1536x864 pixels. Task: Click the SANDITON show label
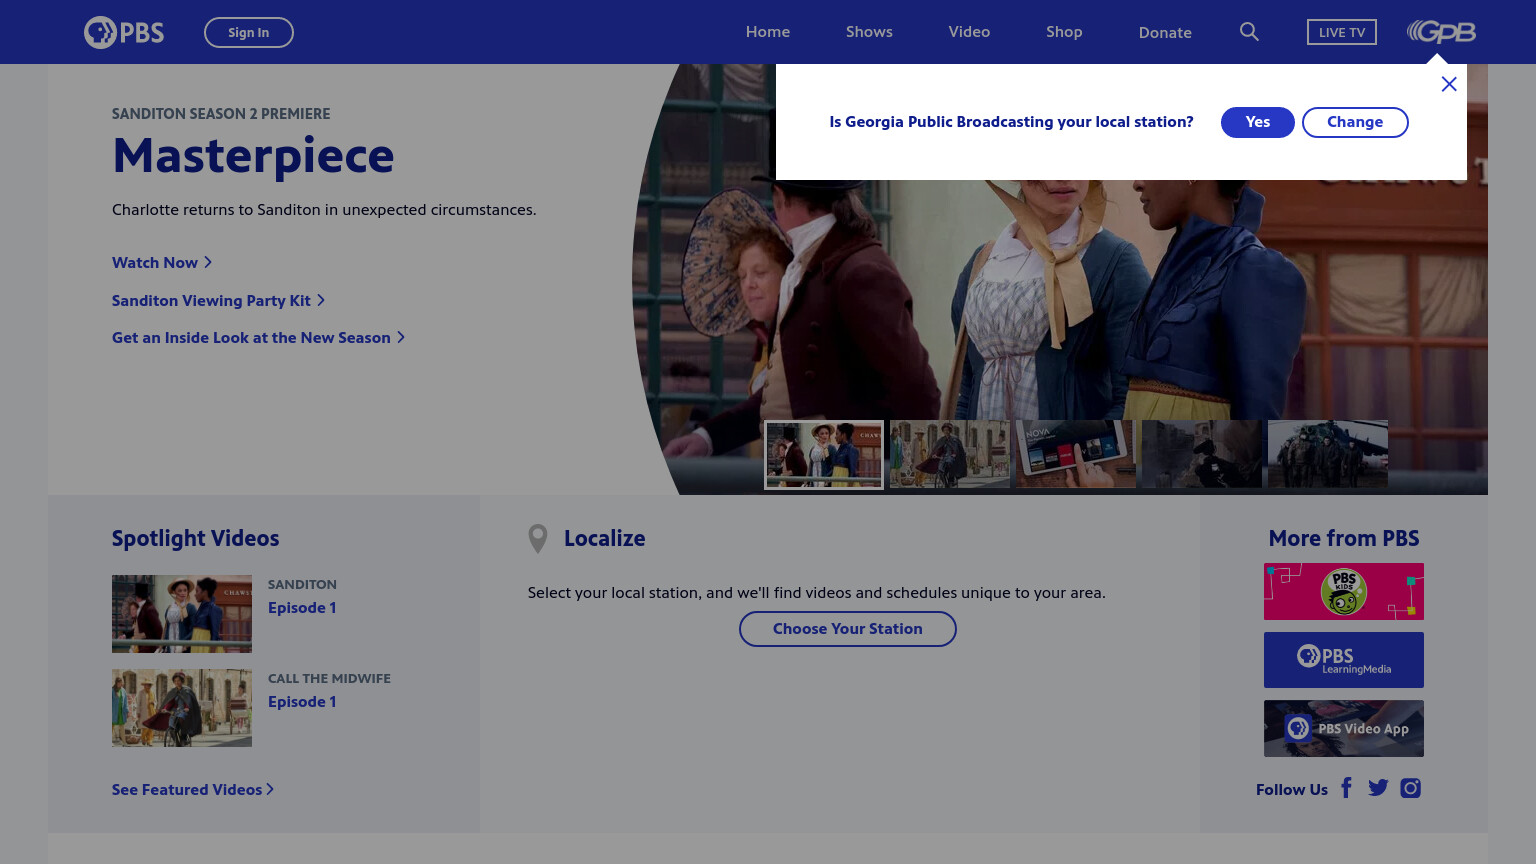point(302,584)
